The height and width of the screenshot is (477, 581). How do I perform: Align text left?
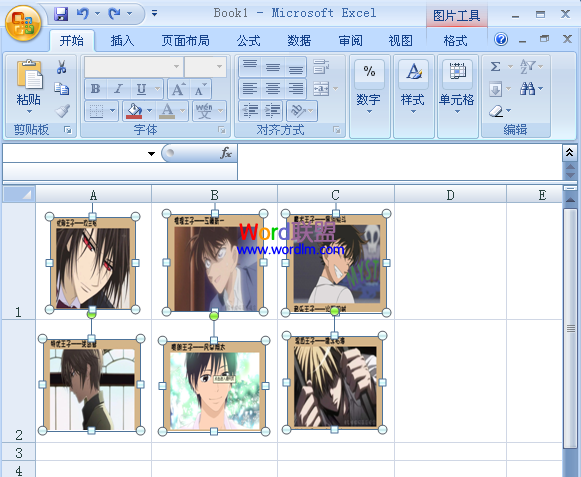click(250, 89)
